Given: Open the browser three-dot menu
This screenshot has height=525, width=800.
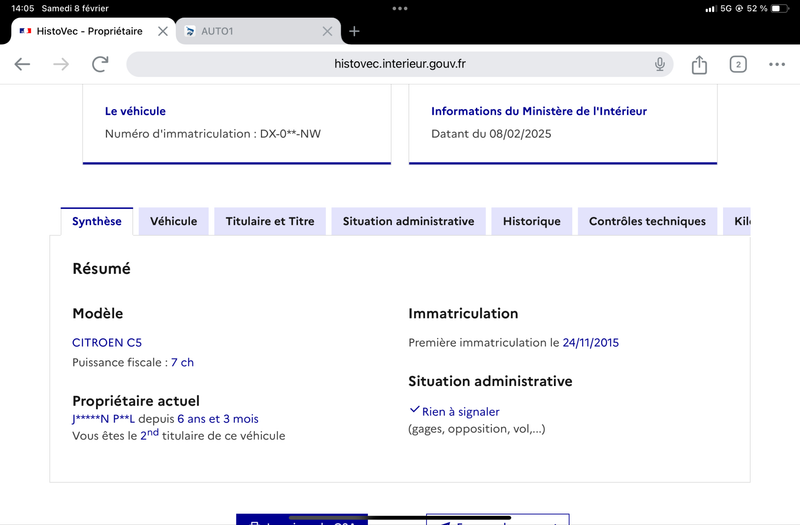Looking at the screenshot, I should 777,64.
